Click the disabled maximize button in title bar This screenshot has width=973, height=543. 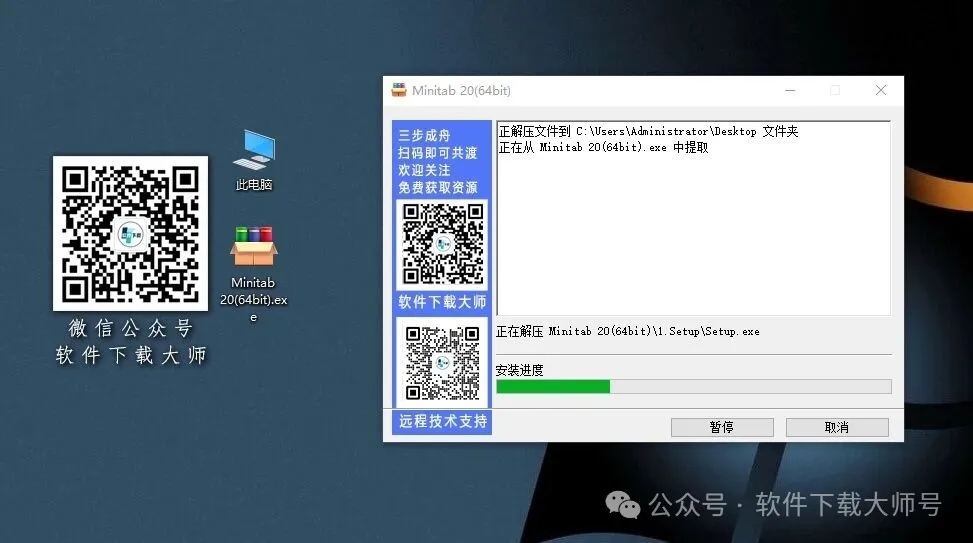[835, 91]
